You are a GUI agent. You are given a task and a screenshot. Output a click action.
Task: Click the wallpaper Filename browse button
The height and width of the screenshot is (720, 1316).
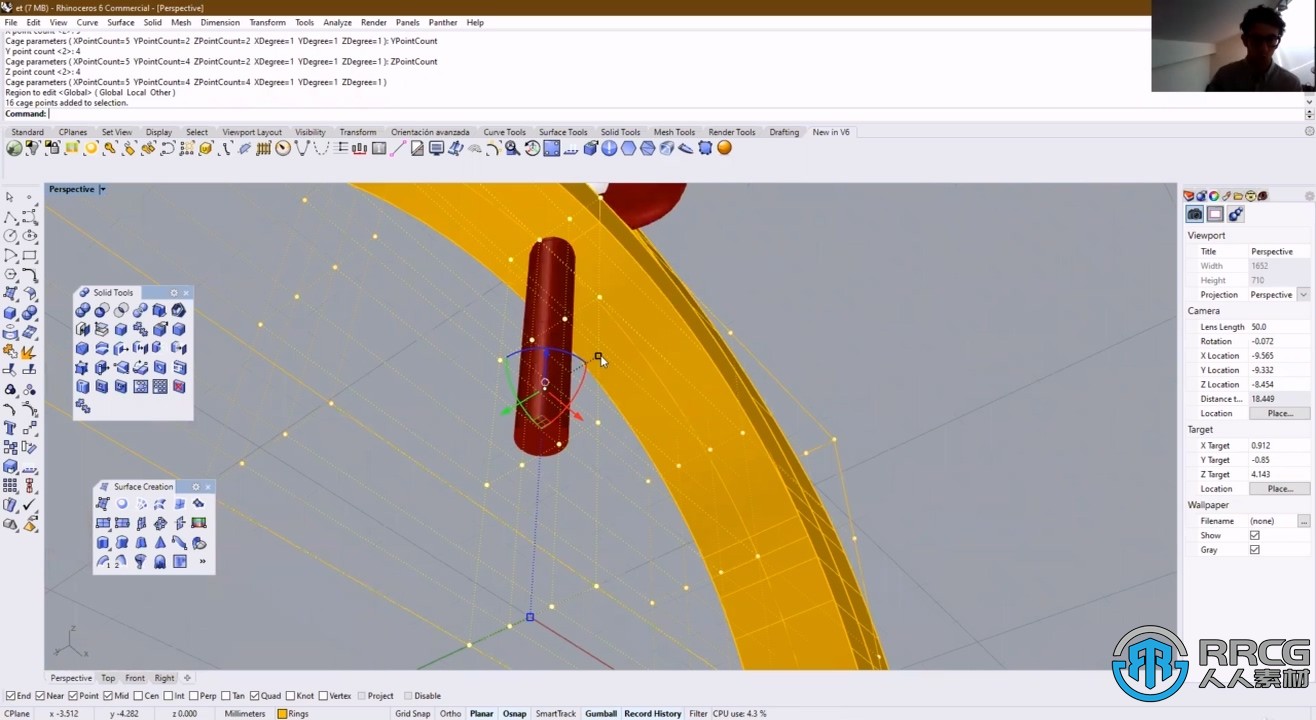(x=1303, y=521)
